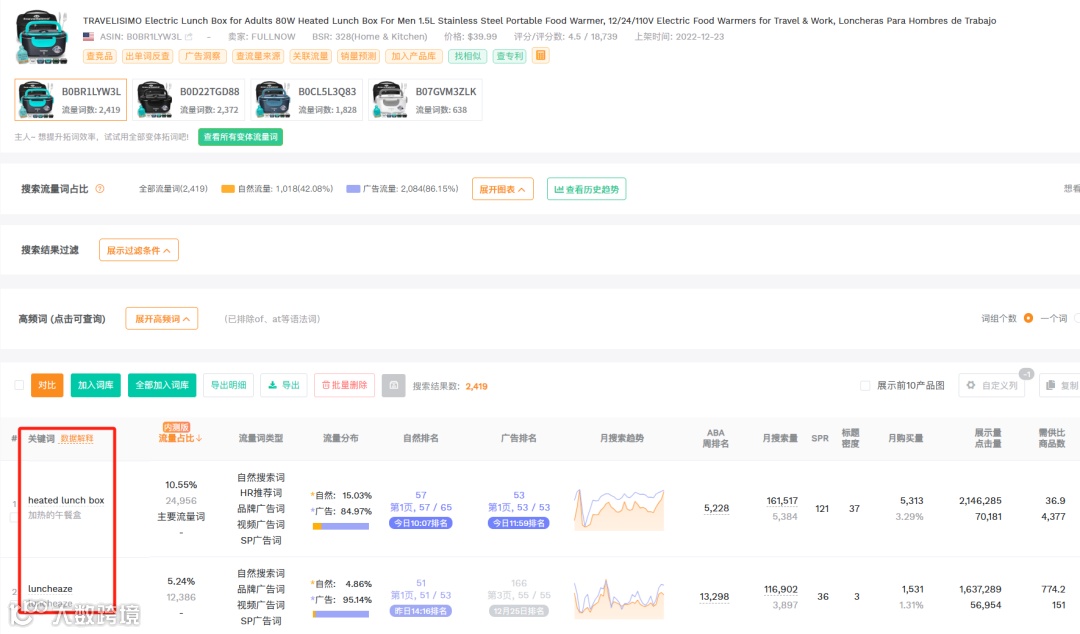Click the ABA周排名 column header
The height and width of the screenshot is (634, 1080).
[716, 438]
